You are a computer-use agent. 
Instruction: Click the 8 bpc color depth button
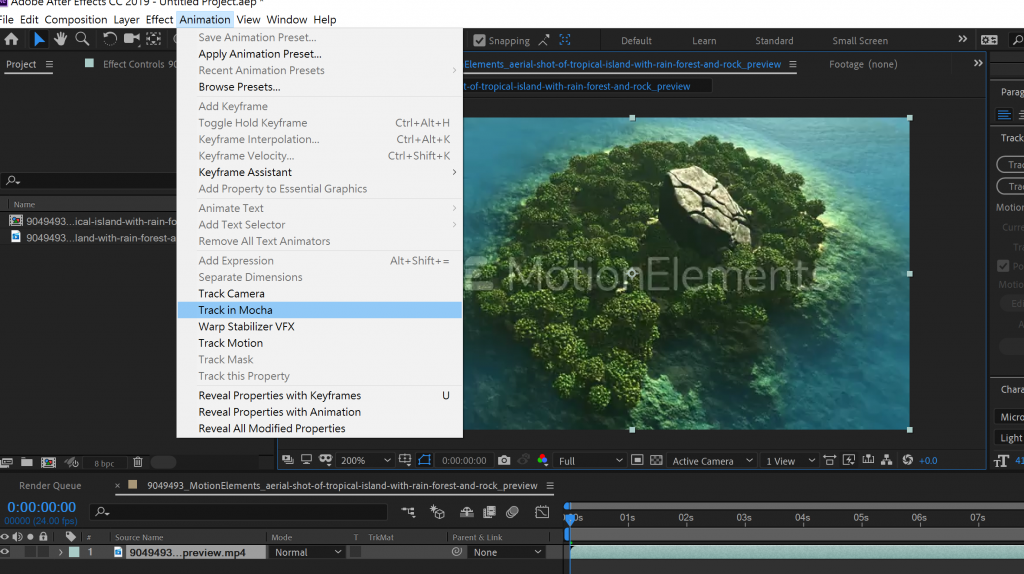(x=104, y=464)
